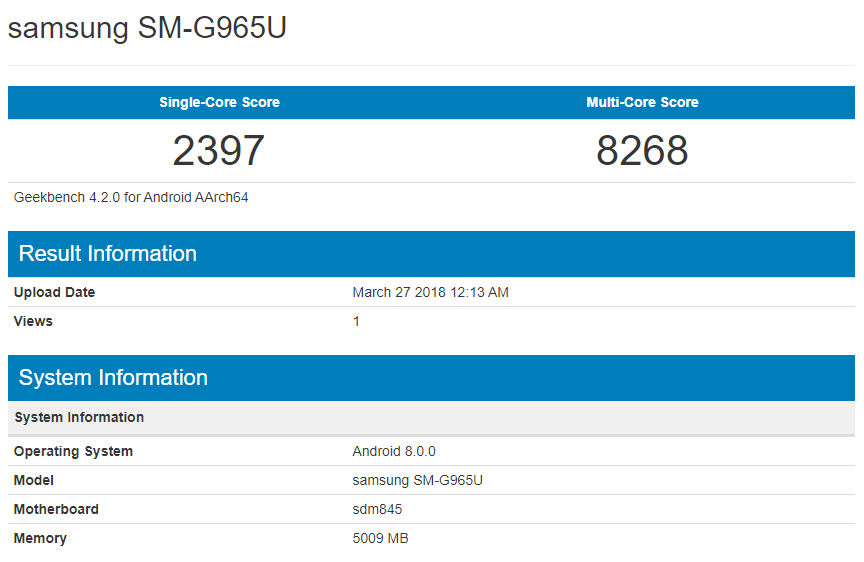
Task: Click the Motherboard label
Action: click(56, 509)
